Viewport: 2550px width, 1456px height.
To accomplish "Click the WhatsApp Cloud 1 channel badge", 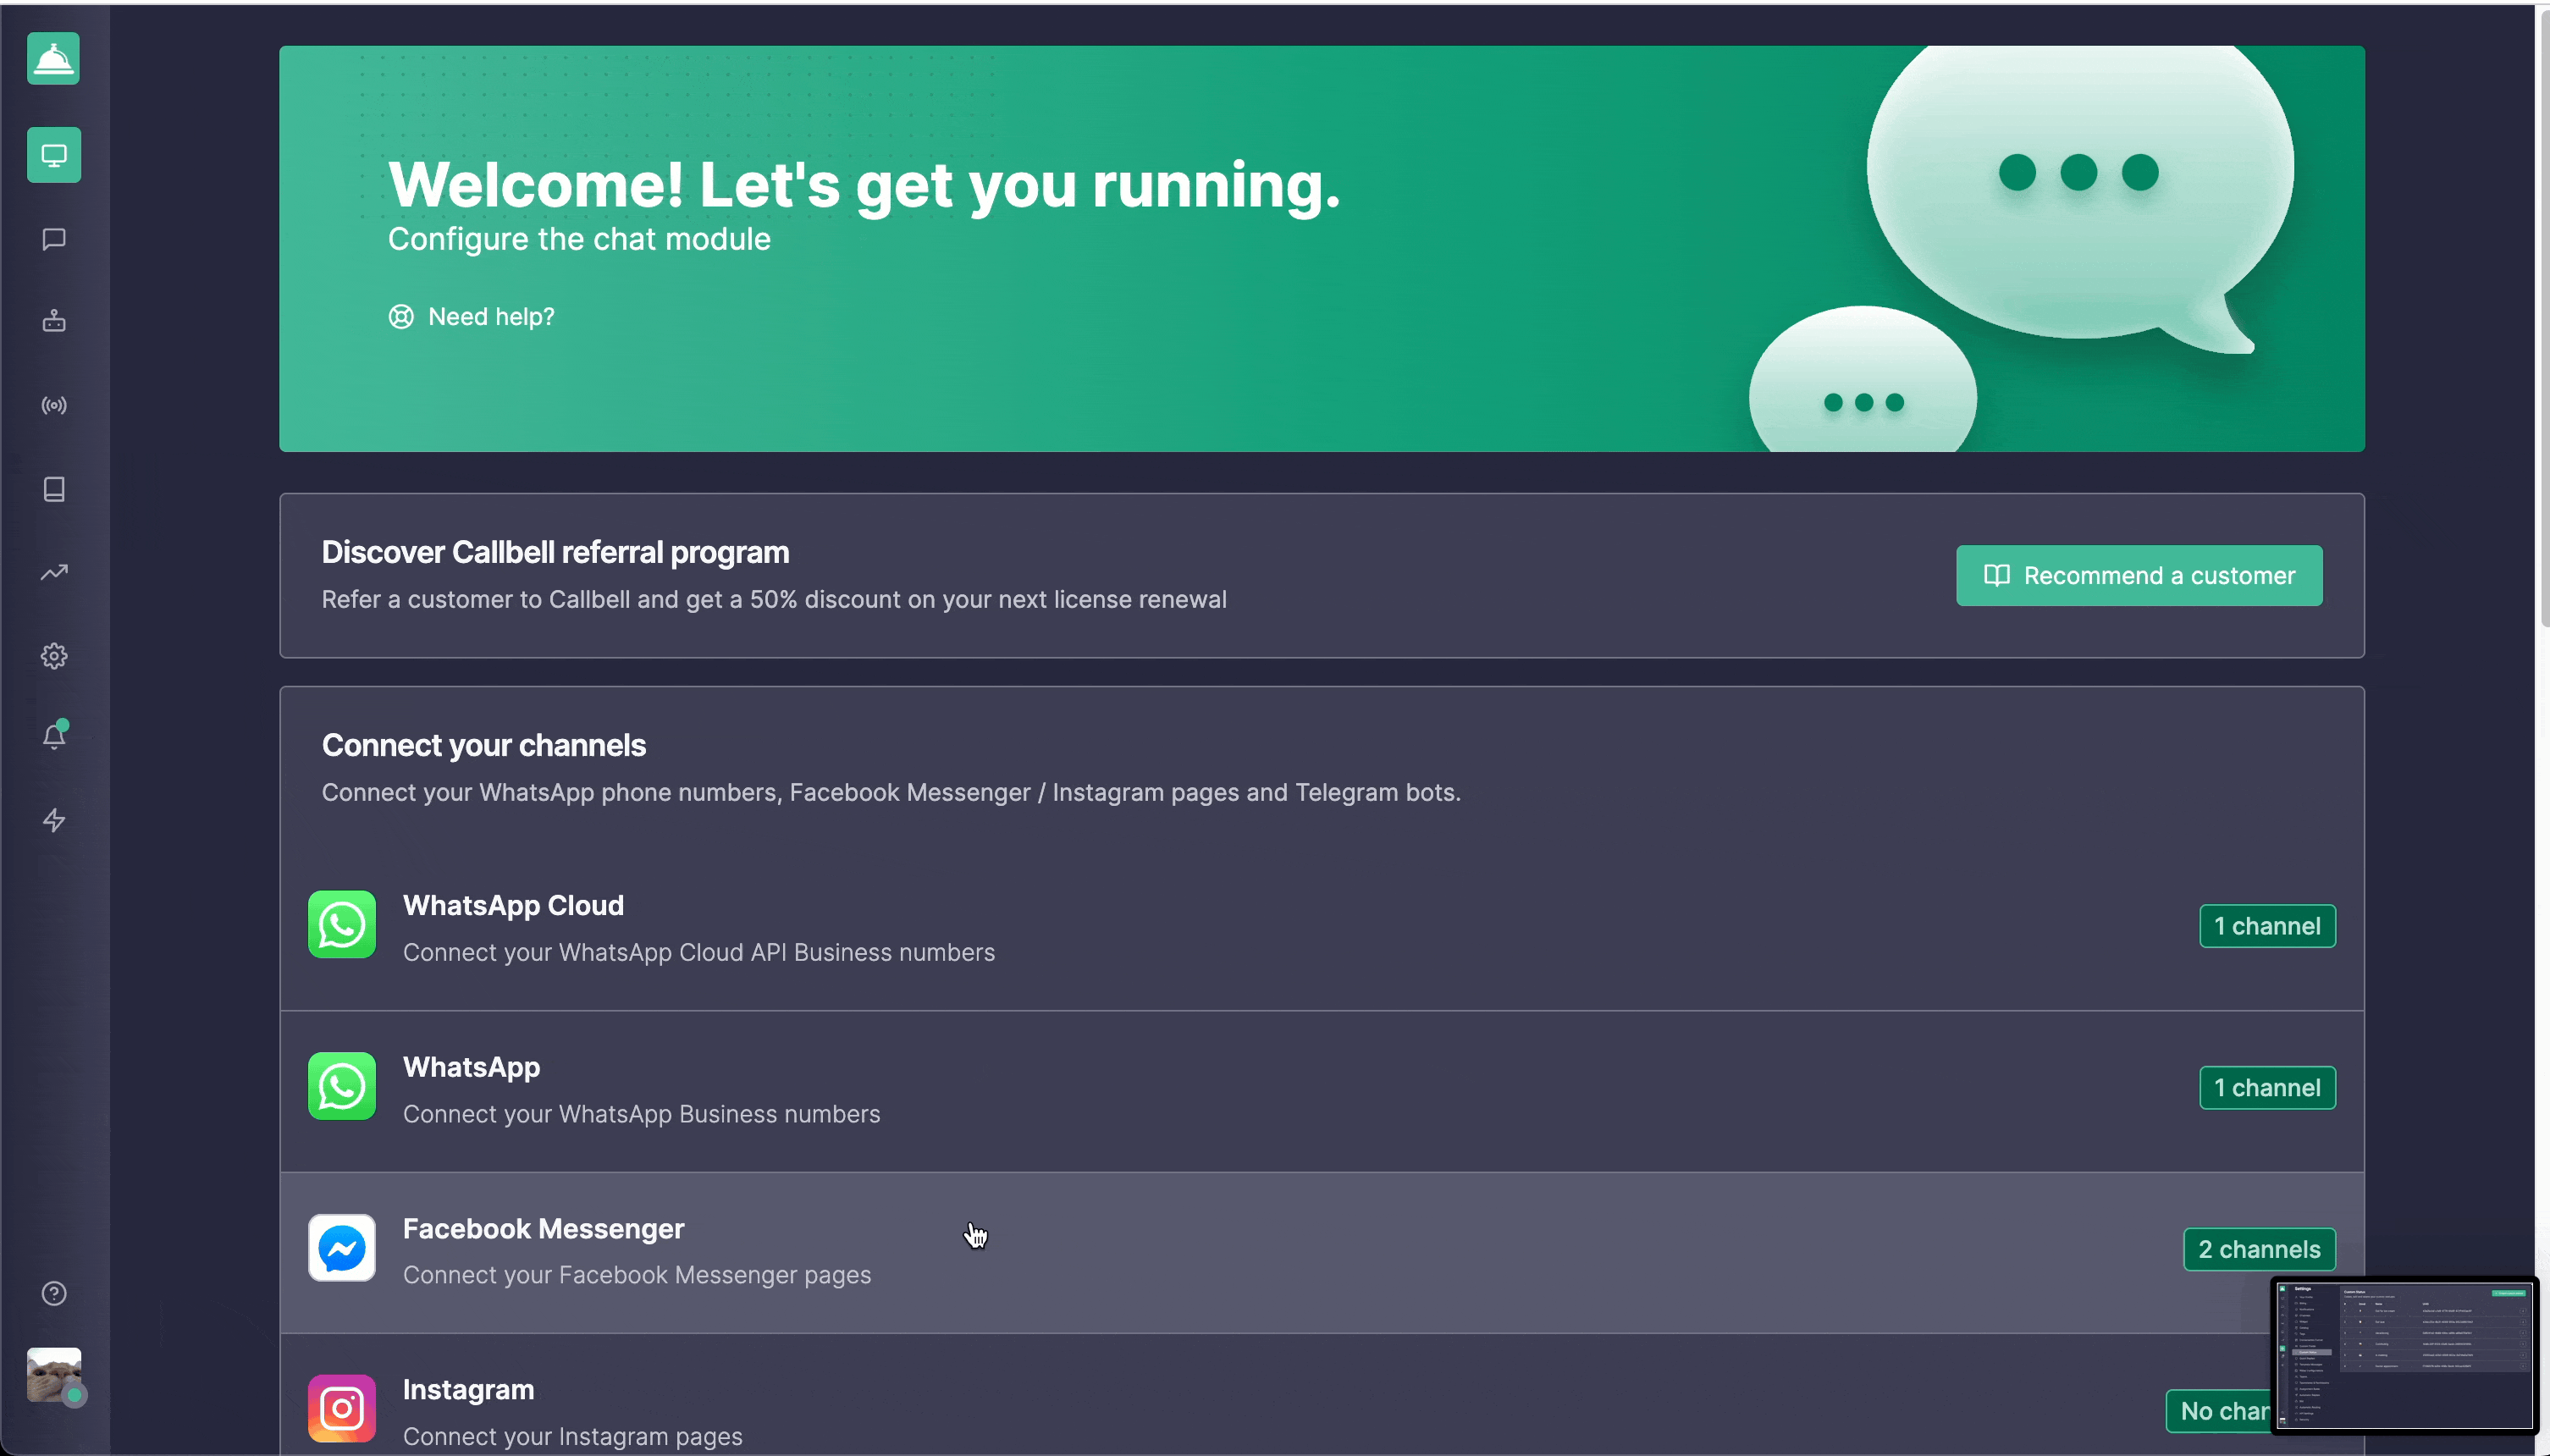I will click(2267, 926).
